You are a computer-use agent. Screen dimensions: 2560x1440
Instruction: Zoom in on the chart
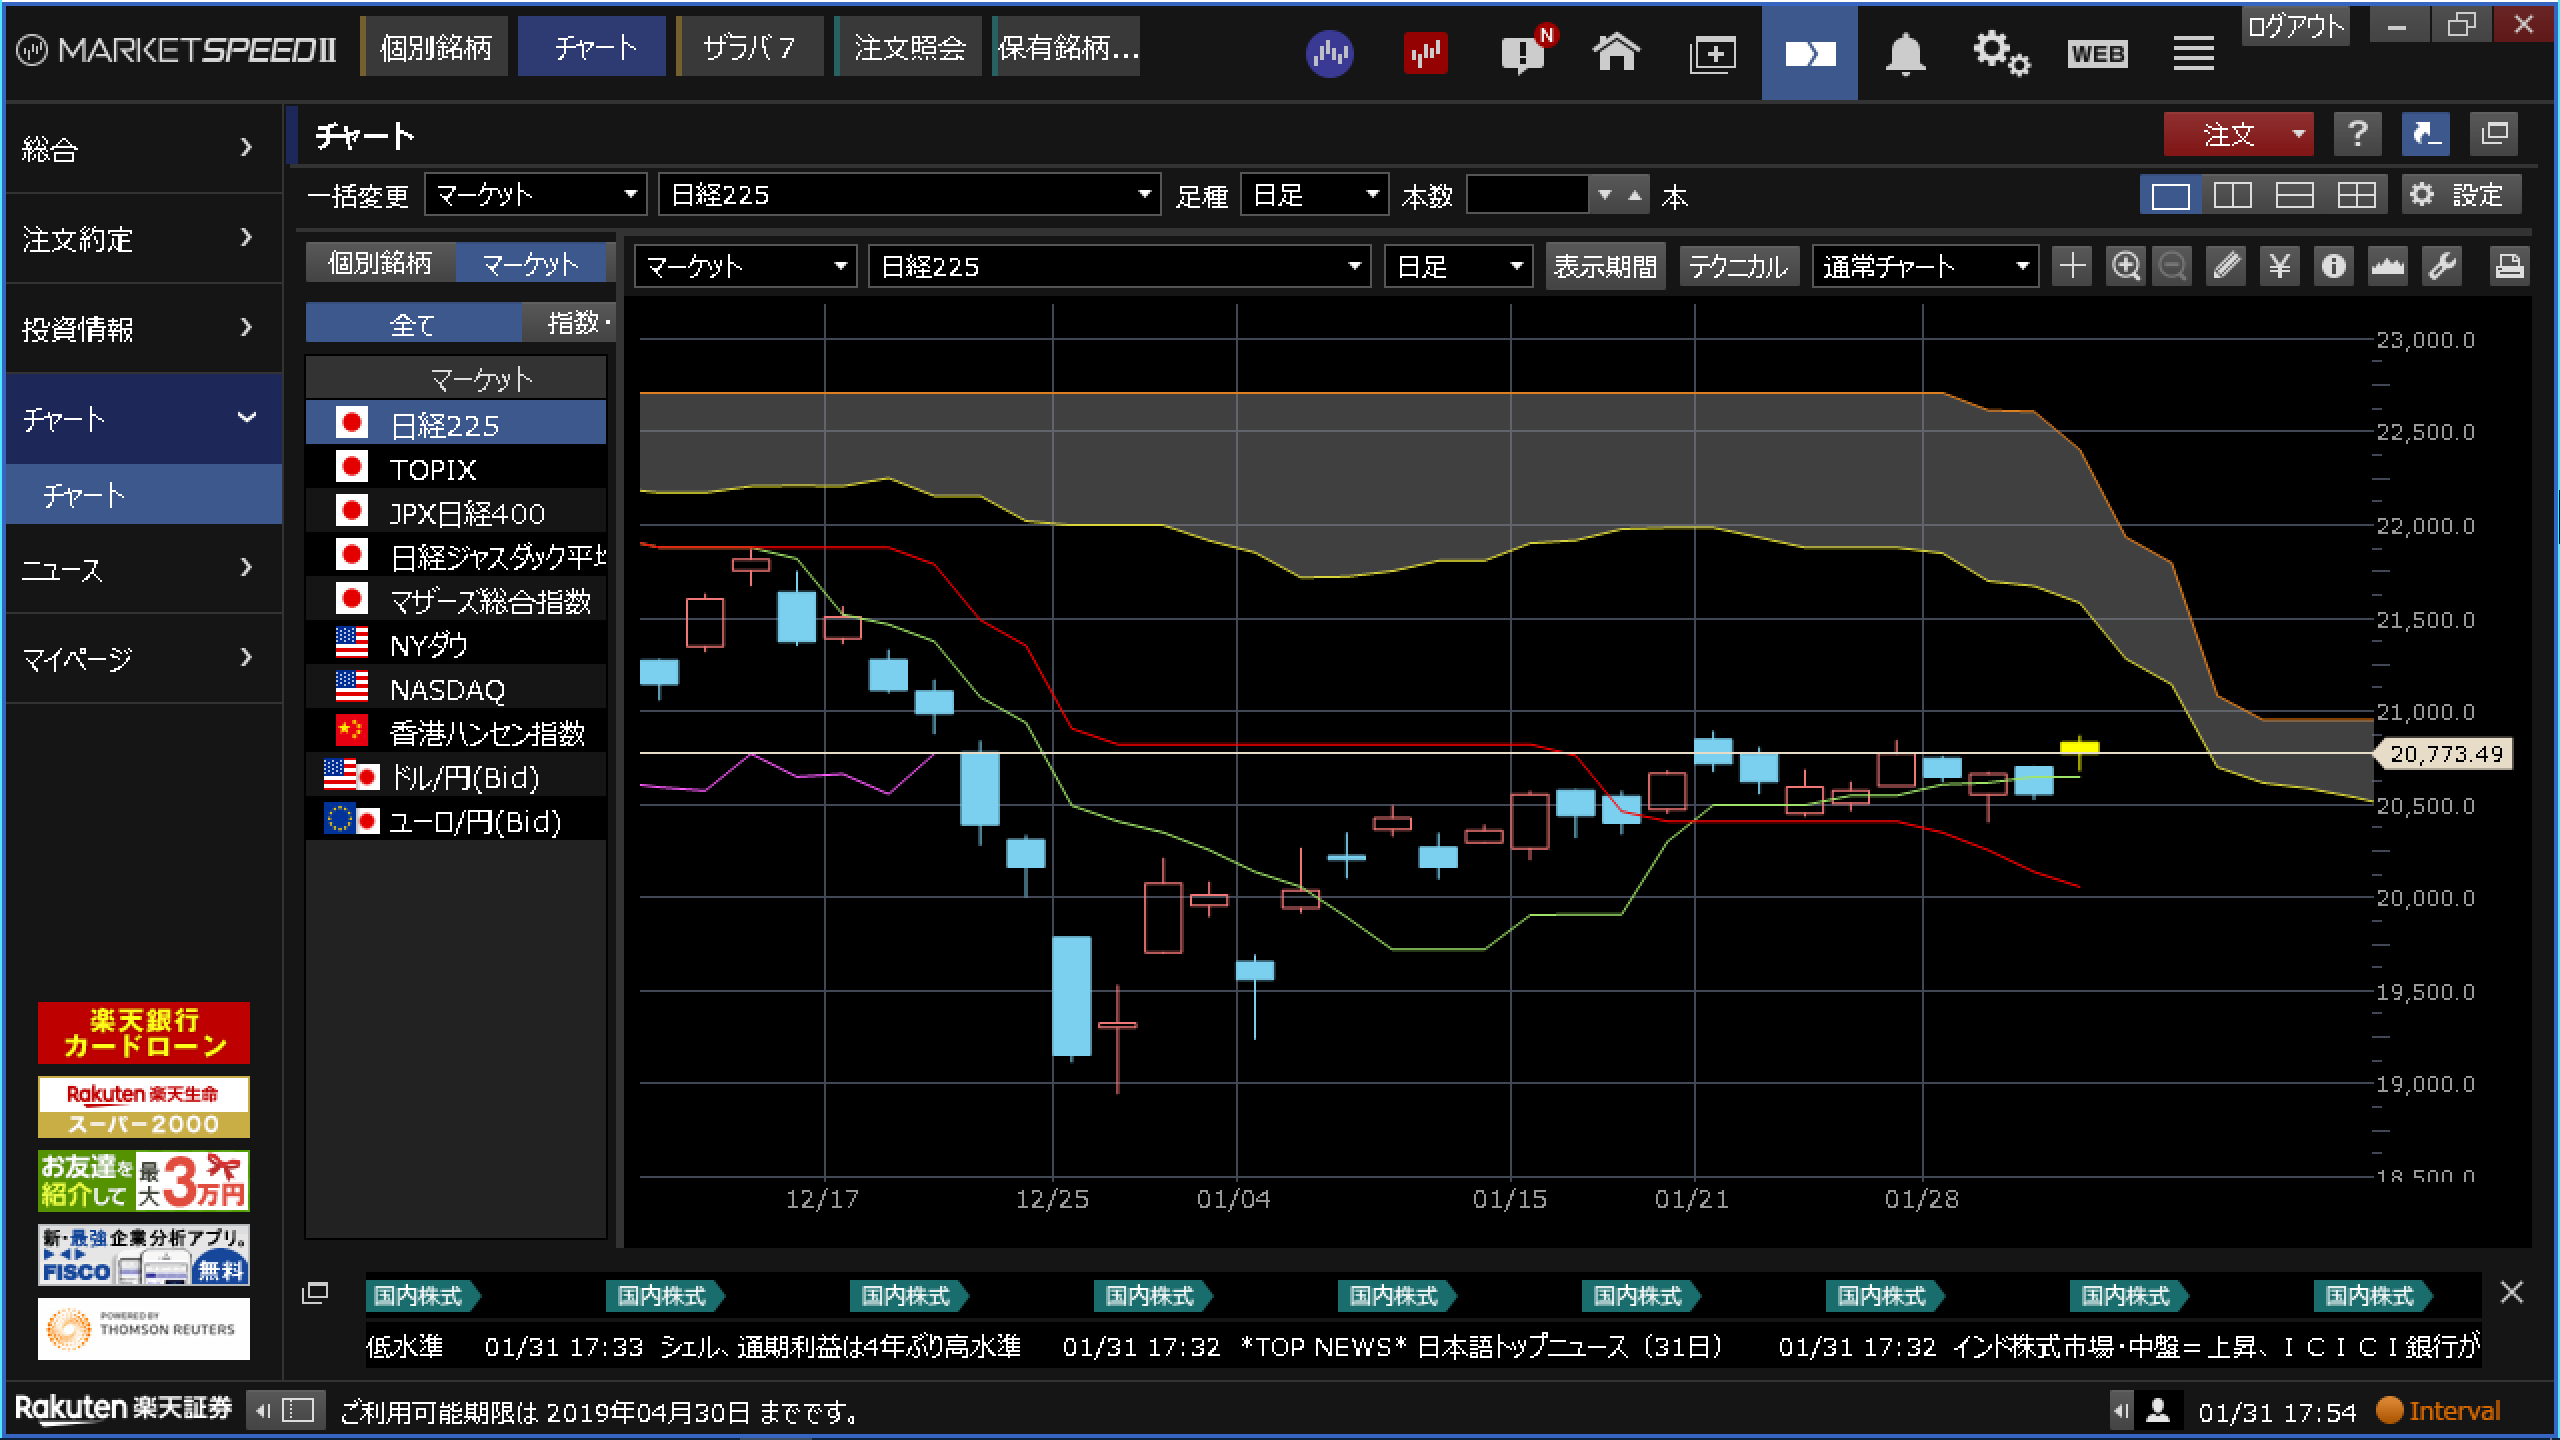click(2126, 266)
